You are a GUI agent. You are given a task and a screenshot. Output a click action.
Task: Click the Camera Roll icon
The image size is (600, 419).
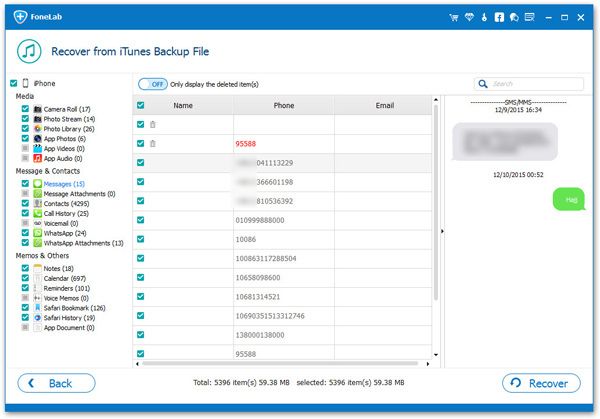[x=38, y=109]
